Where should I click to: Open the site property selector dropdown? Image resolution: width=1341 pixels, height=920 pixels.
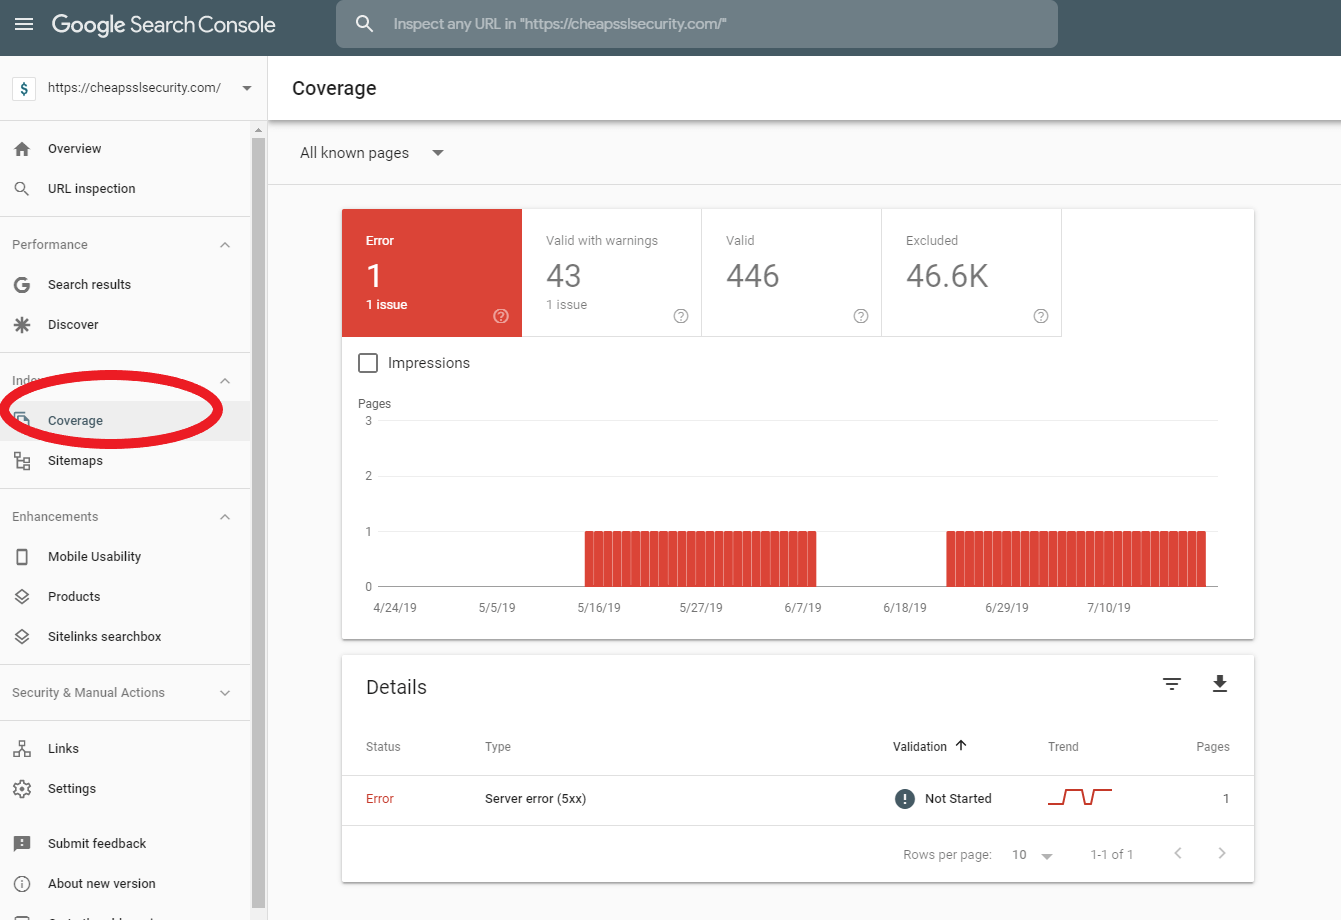247,88
